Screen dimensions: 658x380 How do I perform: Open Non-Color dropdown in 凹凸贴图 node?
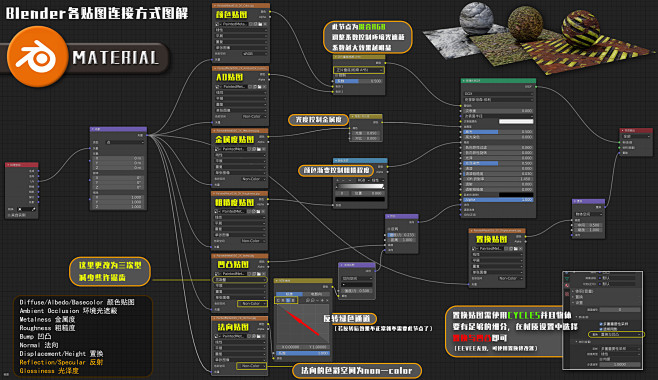252,303
